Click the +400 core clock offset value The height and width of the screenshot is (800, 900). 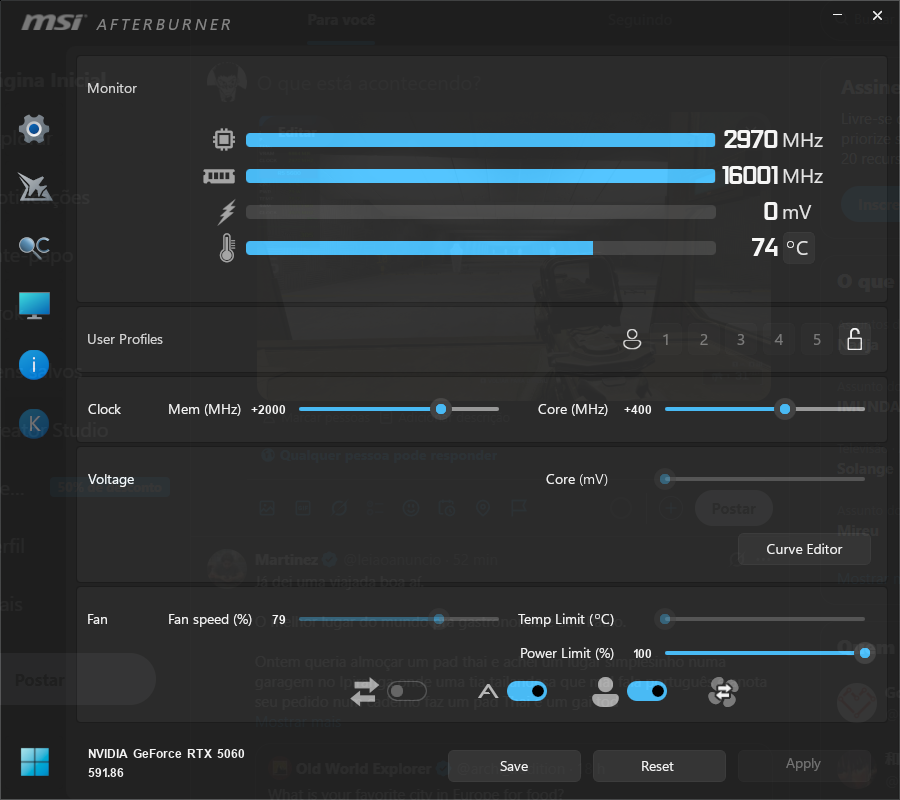(x=638, y=410)
